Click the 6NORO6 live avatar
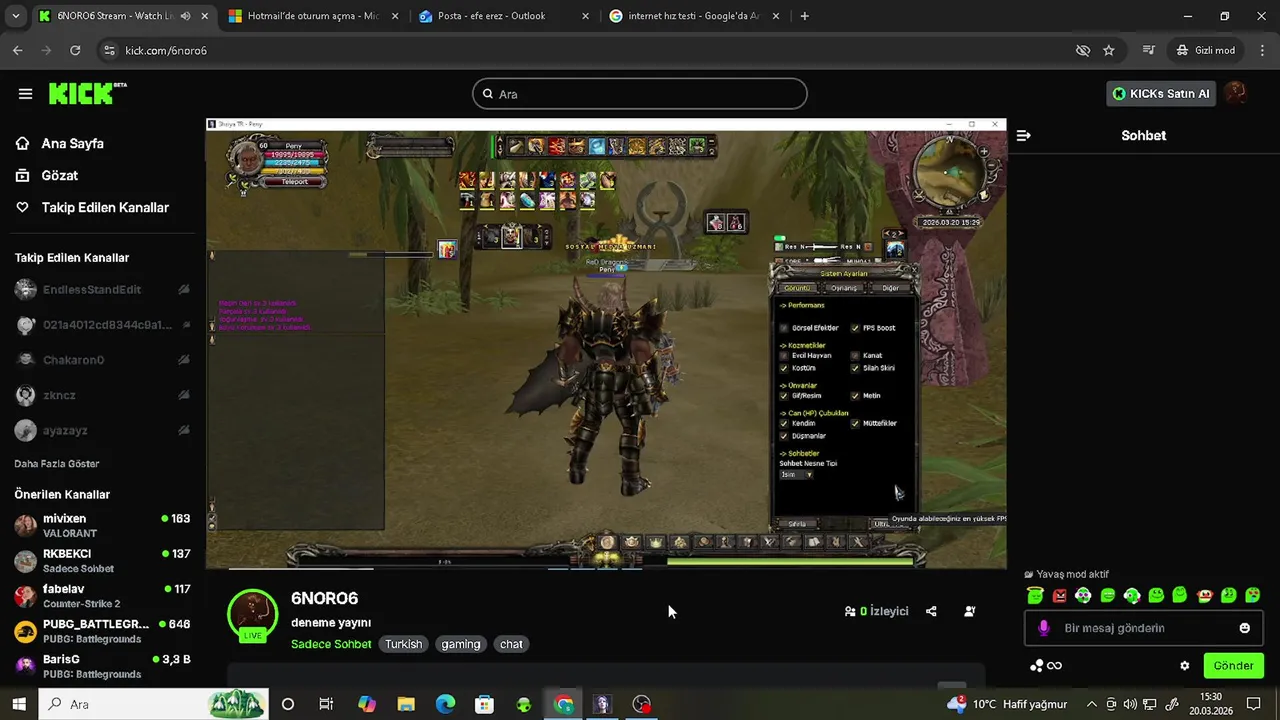 252,614
